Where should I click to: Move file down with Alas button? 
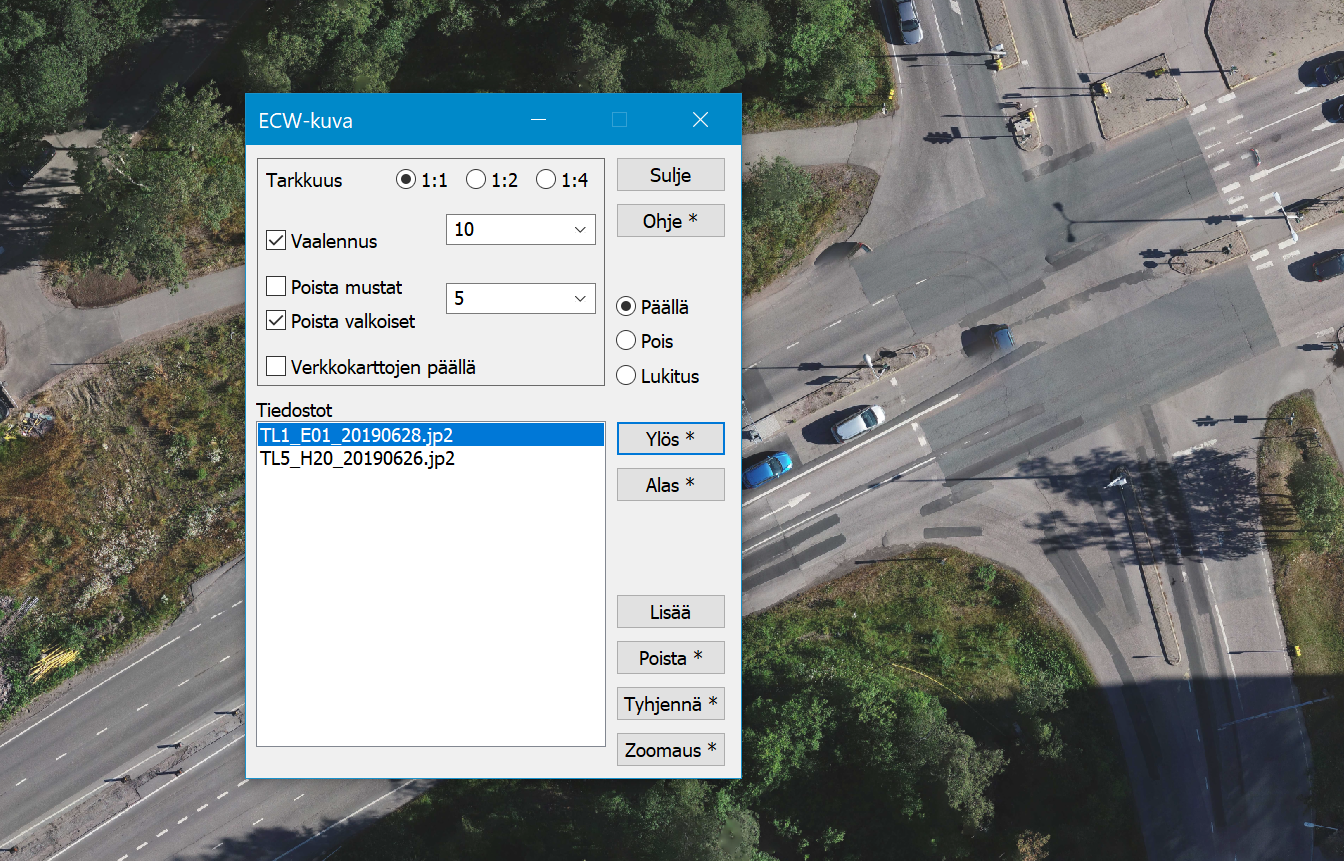[x=670, y=485]
